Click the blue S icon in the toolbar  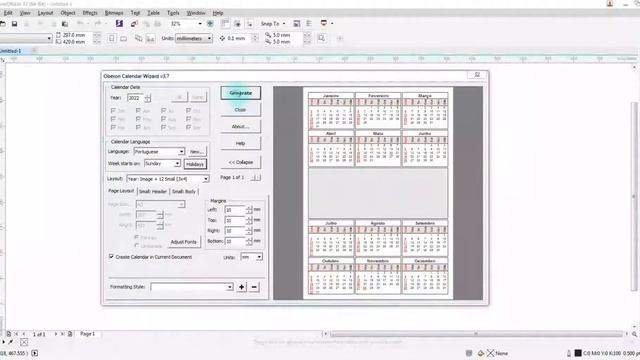coord(119,23)
